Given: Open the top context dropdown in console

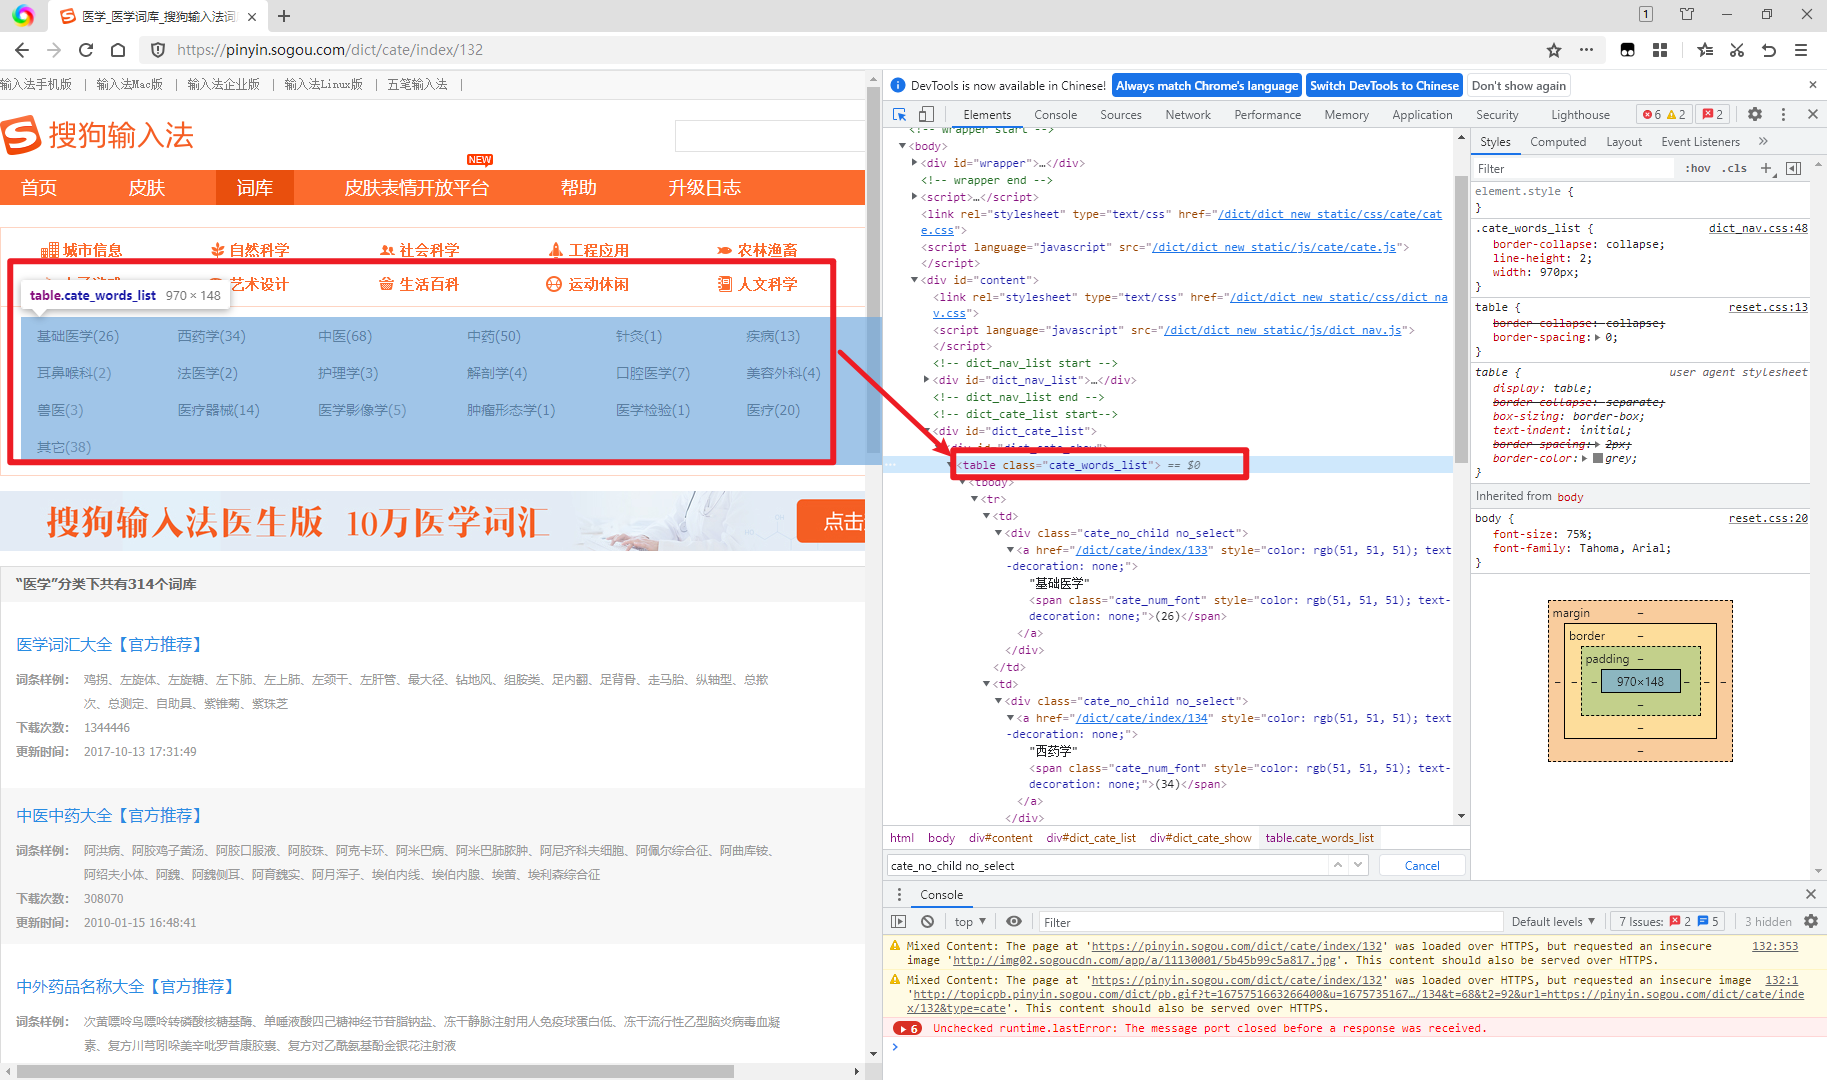Looking at the screenshot, I should (x=970, y=922).
